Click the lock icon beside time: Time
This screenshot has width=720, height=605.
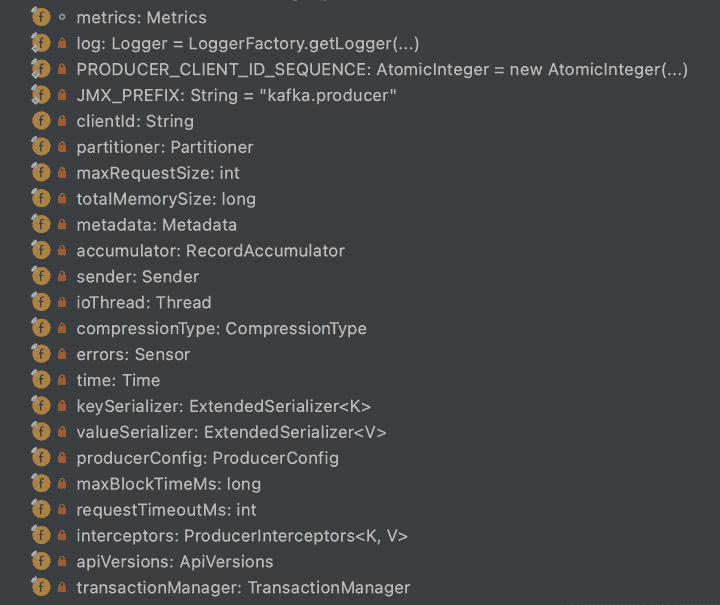pyautogui.click(x=62, y=380)
